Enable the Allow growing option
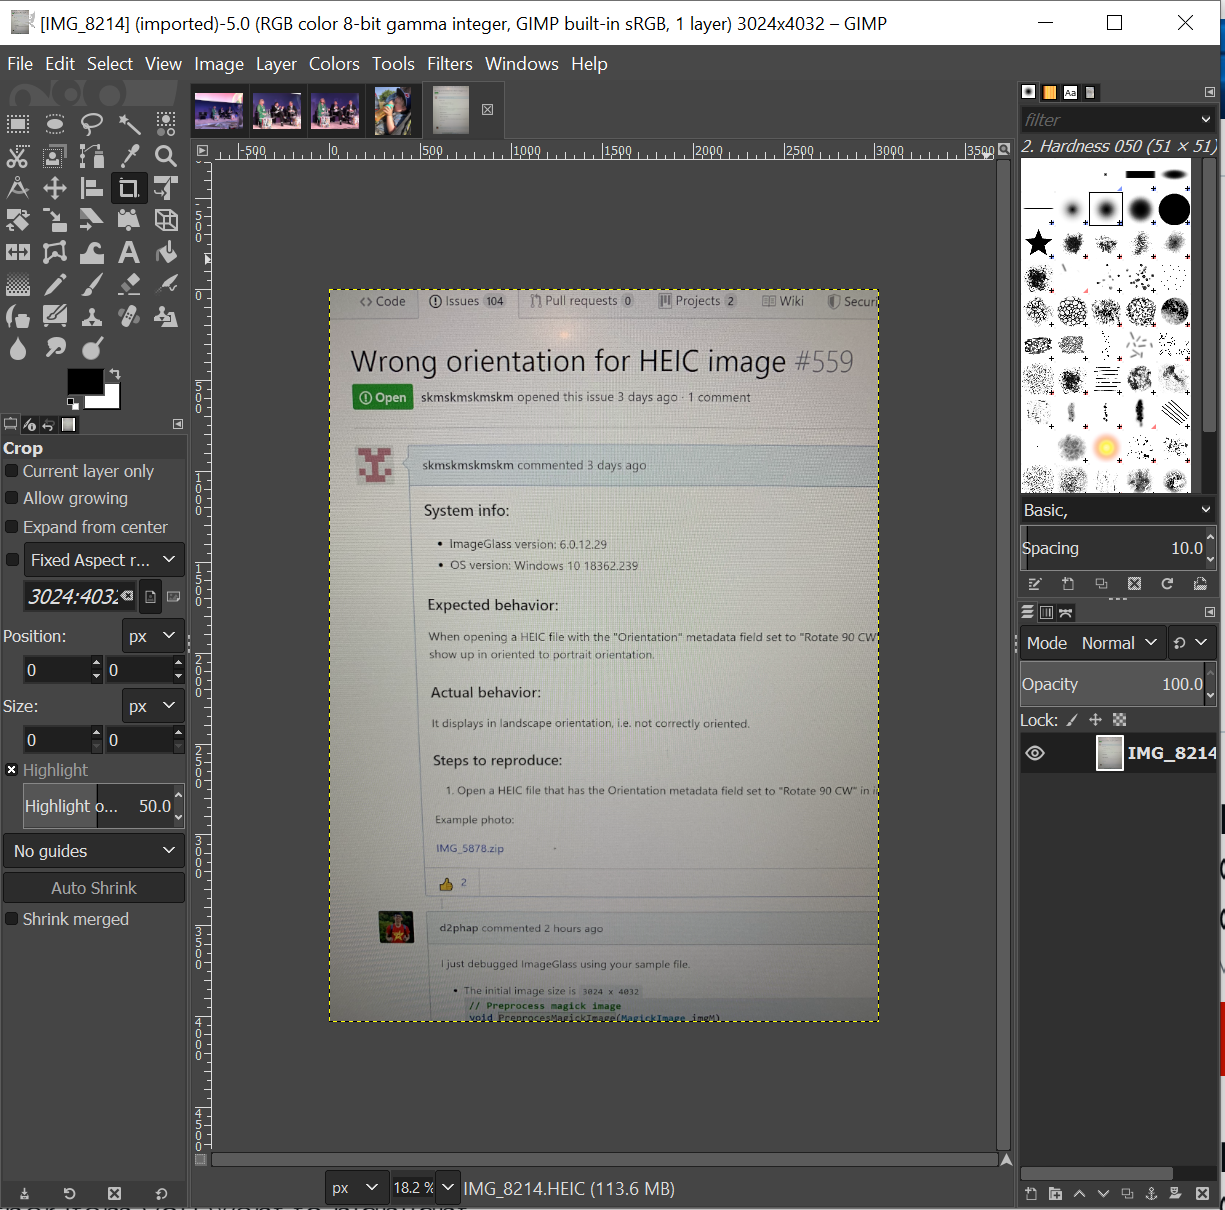The image size is (1225, 1210). pyautogui.click(x=12, y=498)
